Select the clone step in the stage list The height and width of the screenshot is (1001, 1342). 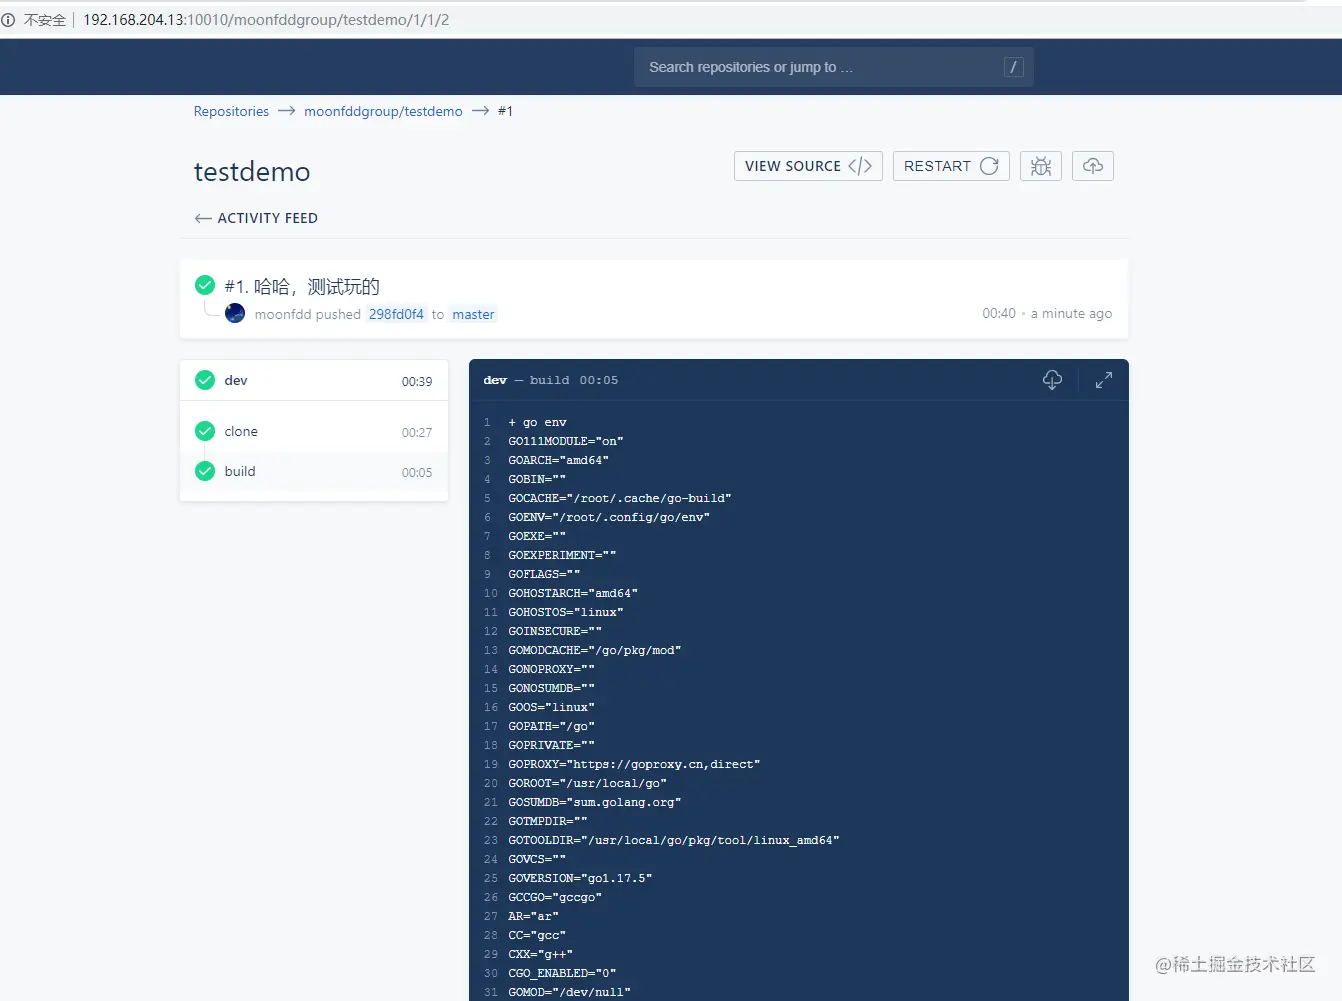[x=314, y=431]
